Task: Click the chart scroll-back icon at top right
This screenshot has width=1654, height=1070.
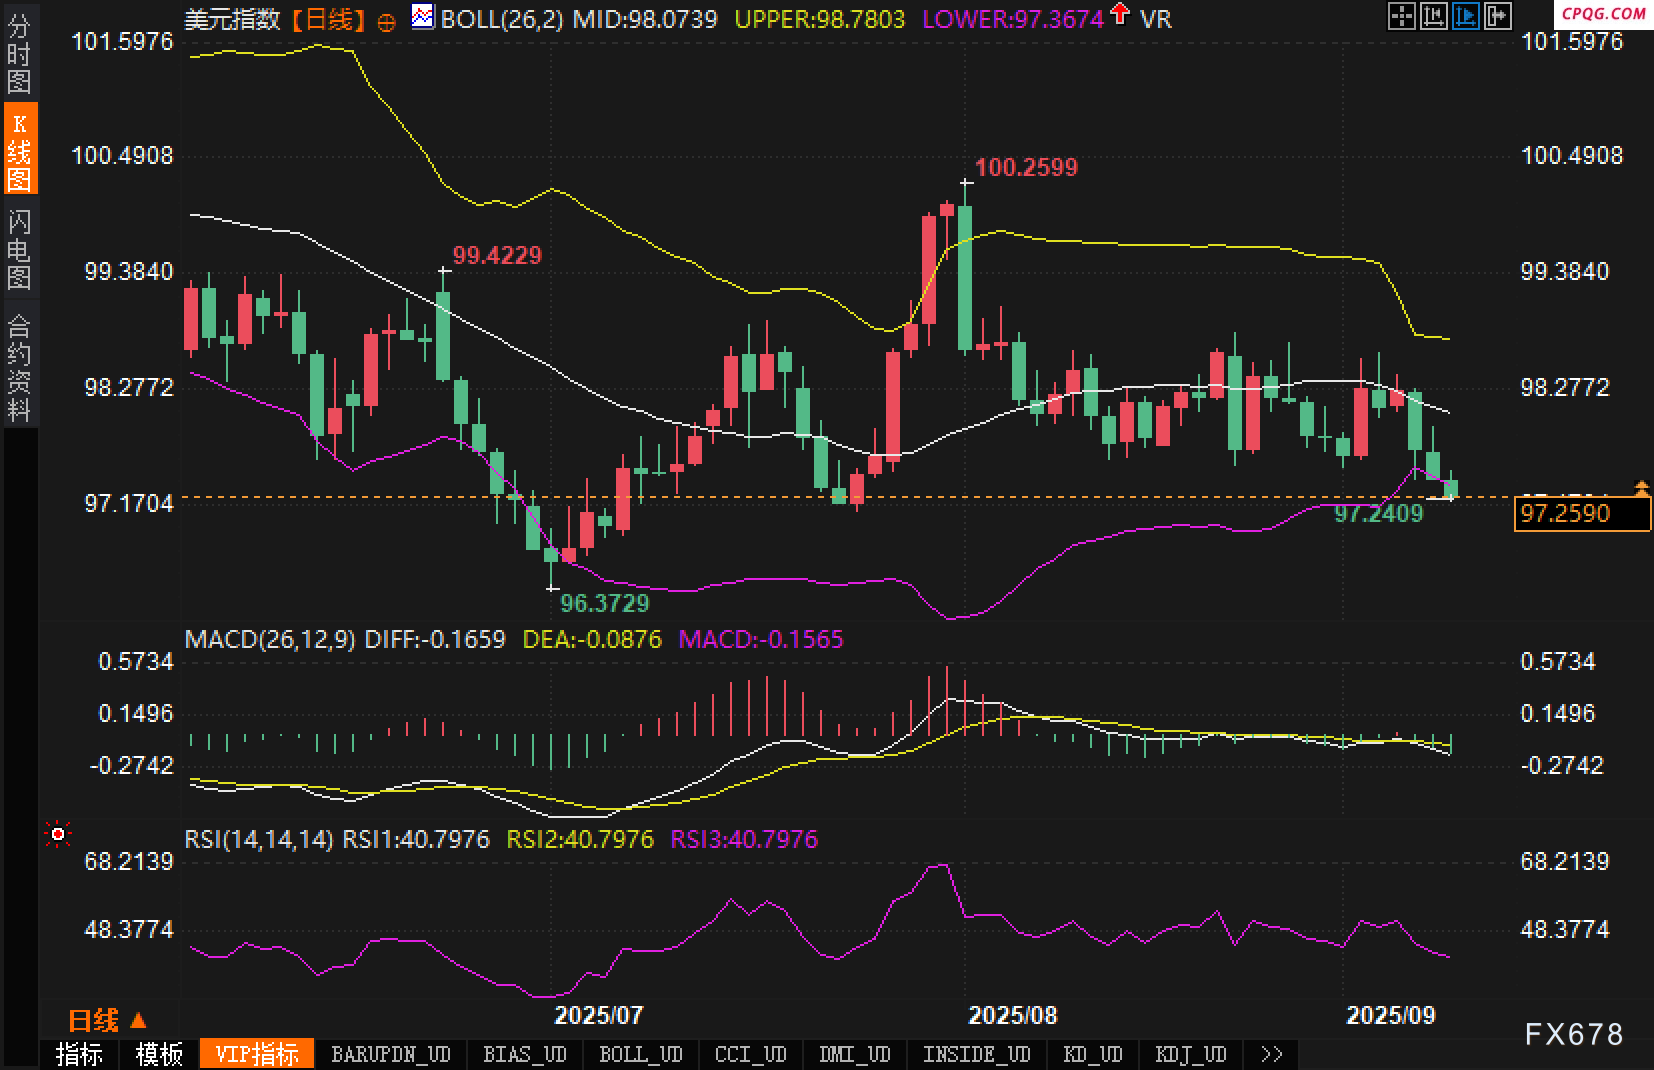Action: click(1434, 16)
